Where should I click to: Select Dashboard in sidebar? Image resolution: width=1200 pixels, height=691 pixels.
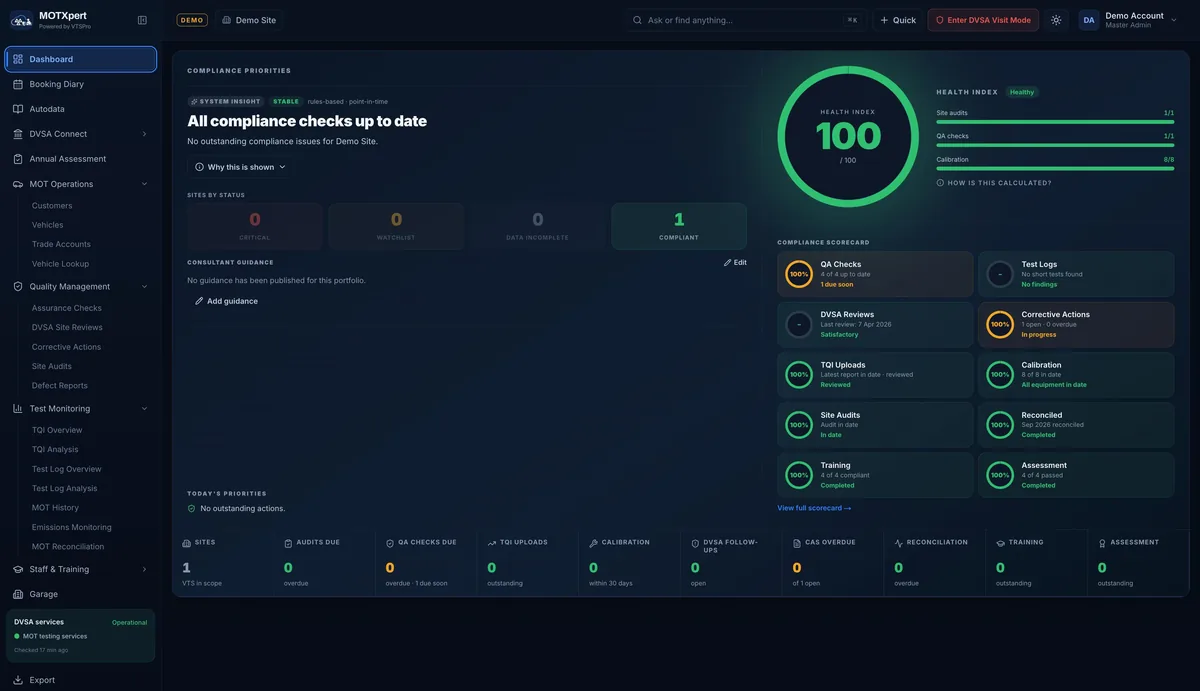pos(81,59)
